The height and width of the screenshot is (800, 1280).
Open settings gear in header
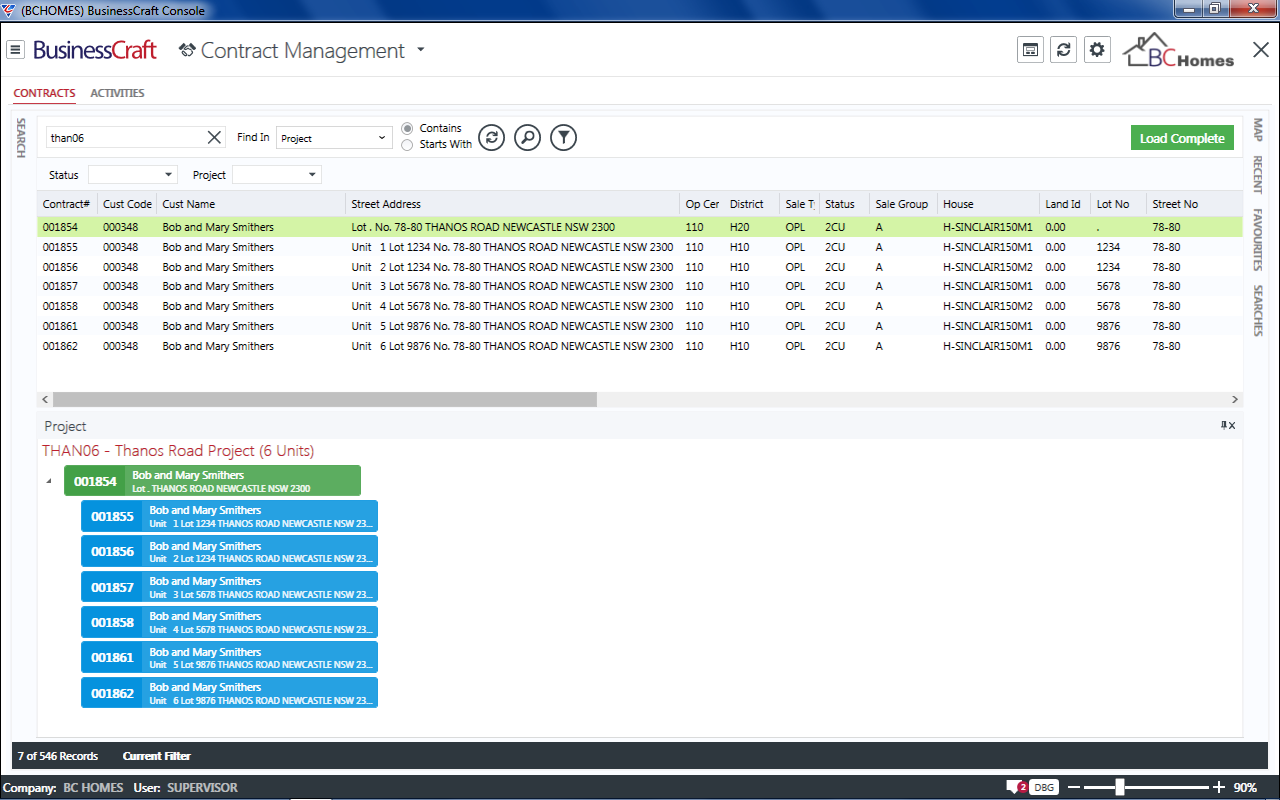click(x=1098, y=50)
